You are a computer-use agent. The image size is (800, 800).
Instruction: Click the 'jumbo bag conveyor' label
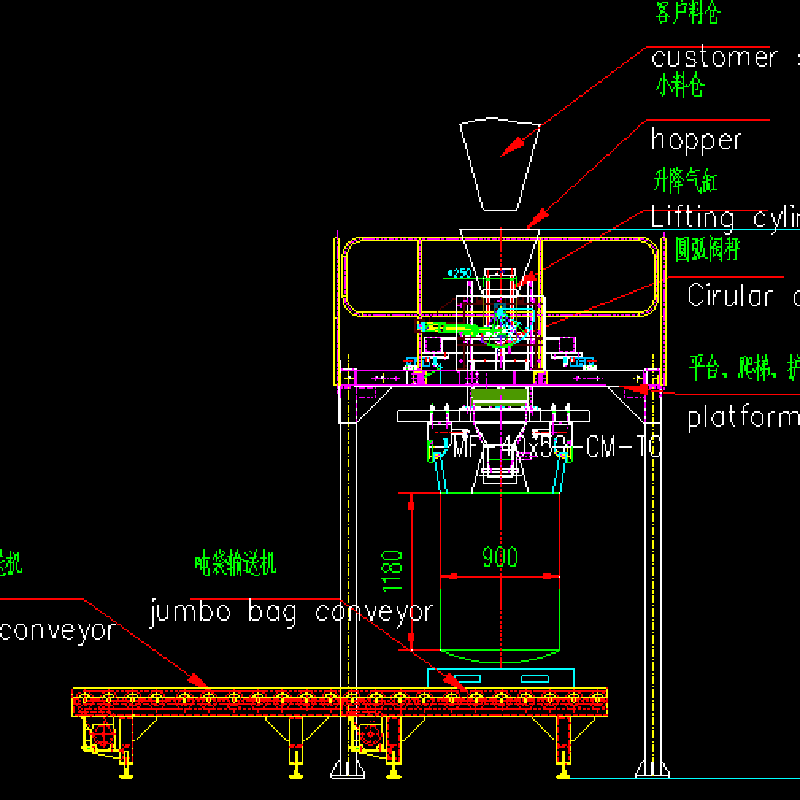291,611
